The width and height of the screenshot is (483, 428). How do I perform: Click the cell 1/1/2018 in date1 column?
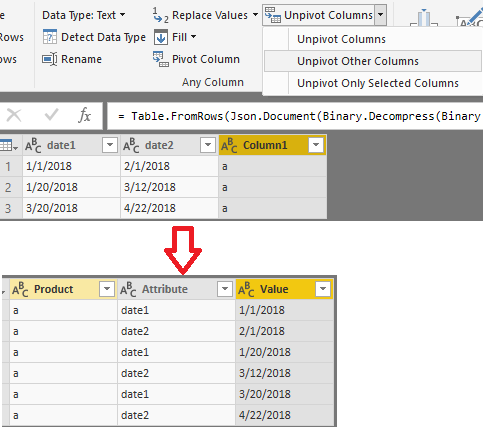point(71,166)
